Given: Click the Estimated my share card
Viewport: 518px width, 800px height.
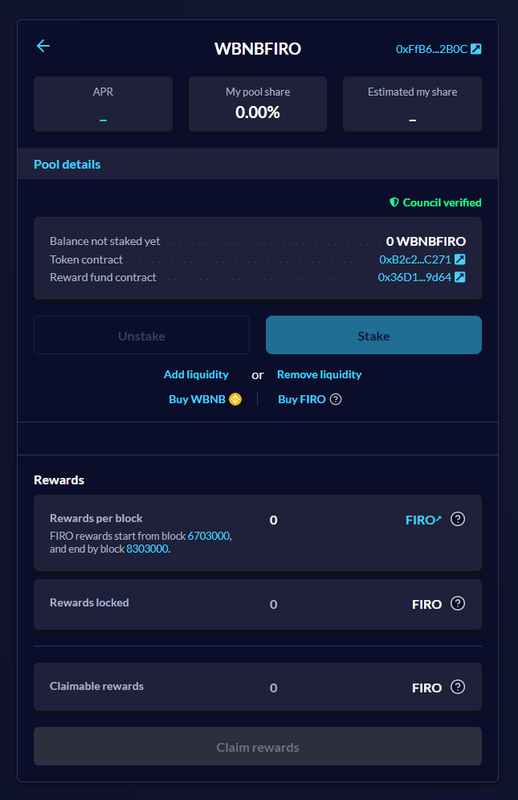Looking at the screenshot, I should point(412,104).
